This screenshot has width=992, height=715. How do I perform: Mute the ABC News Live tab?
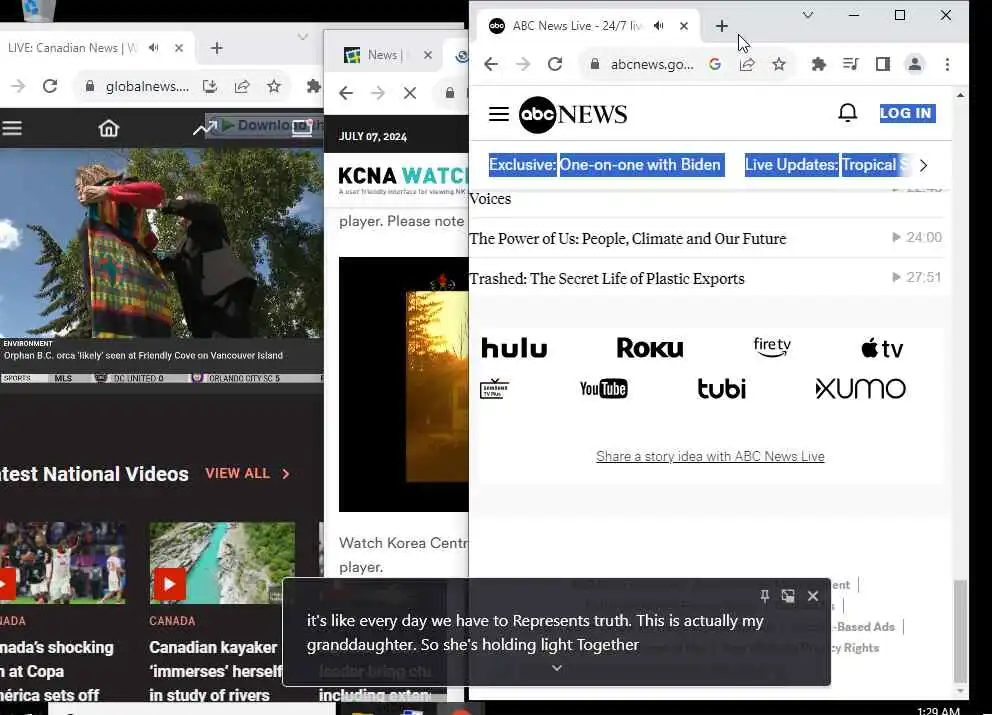[659, 26]
